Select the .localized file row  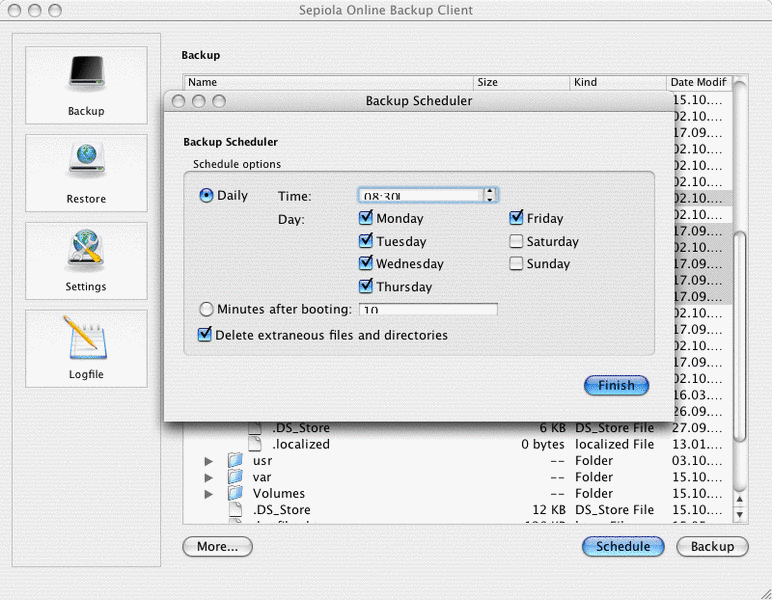457,444
